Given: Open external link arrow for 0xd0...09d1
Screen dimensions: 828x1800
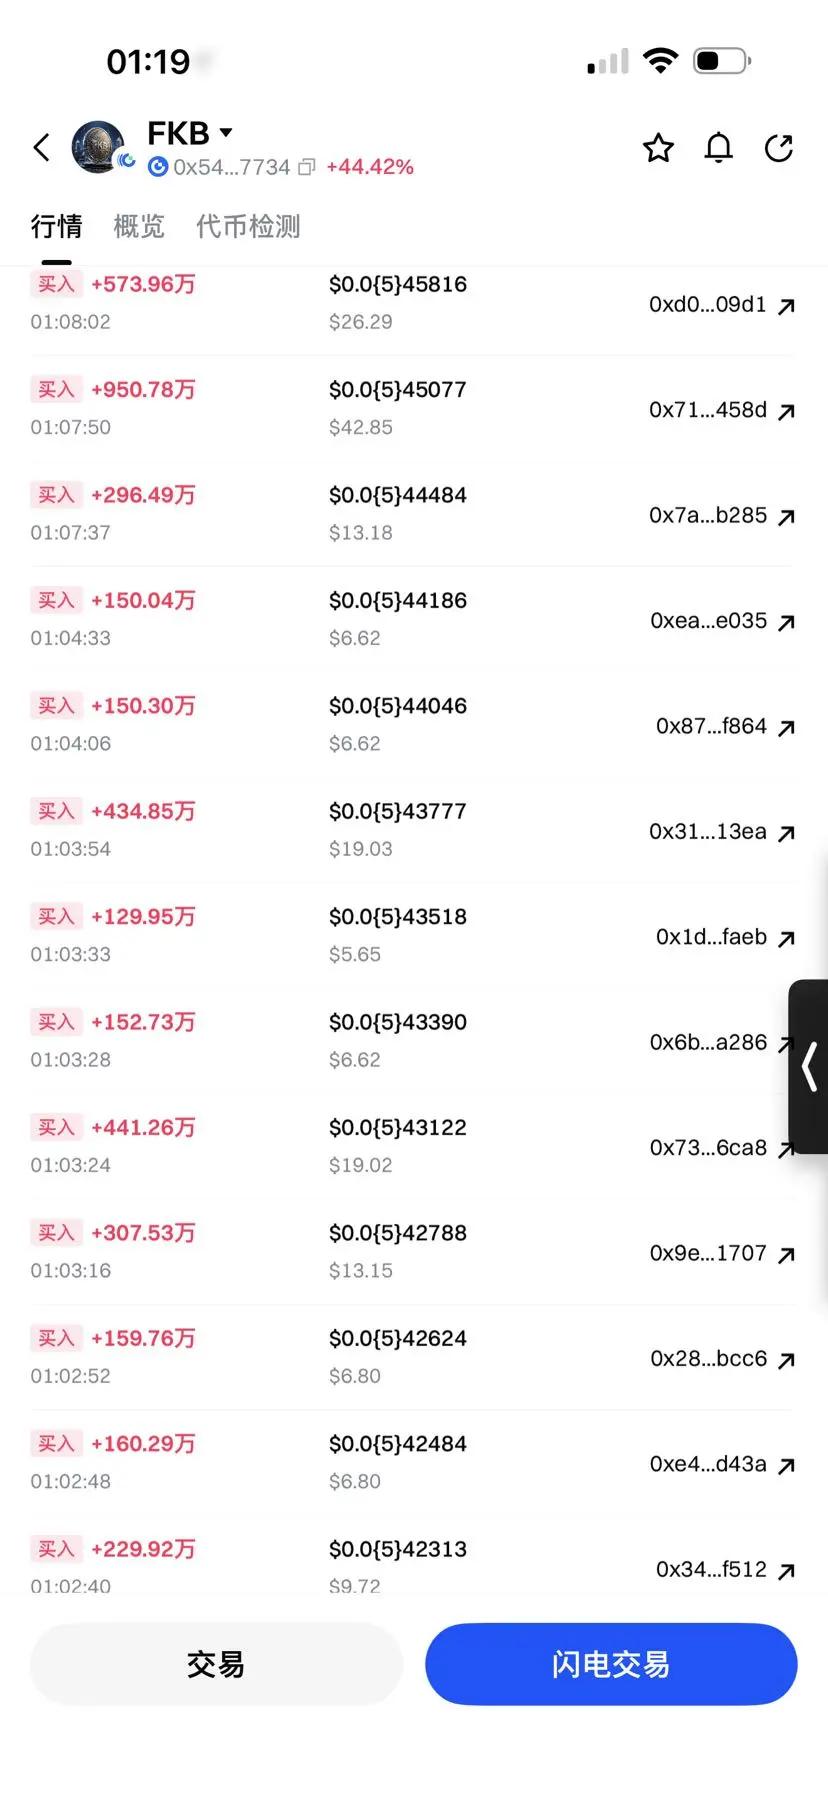Looking at the screenshot, I should tap(787, 306).
